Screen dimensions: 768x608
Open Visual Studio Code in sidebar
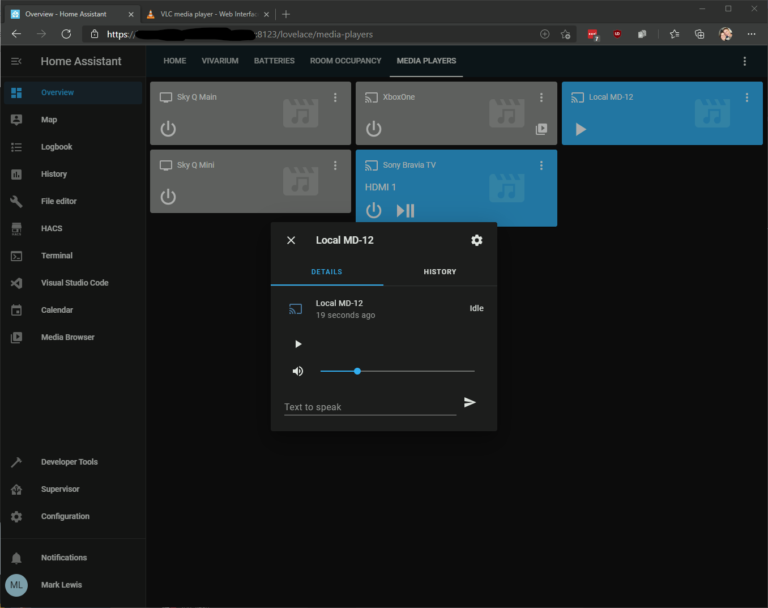pyautogui.click(x=74, y=283)
